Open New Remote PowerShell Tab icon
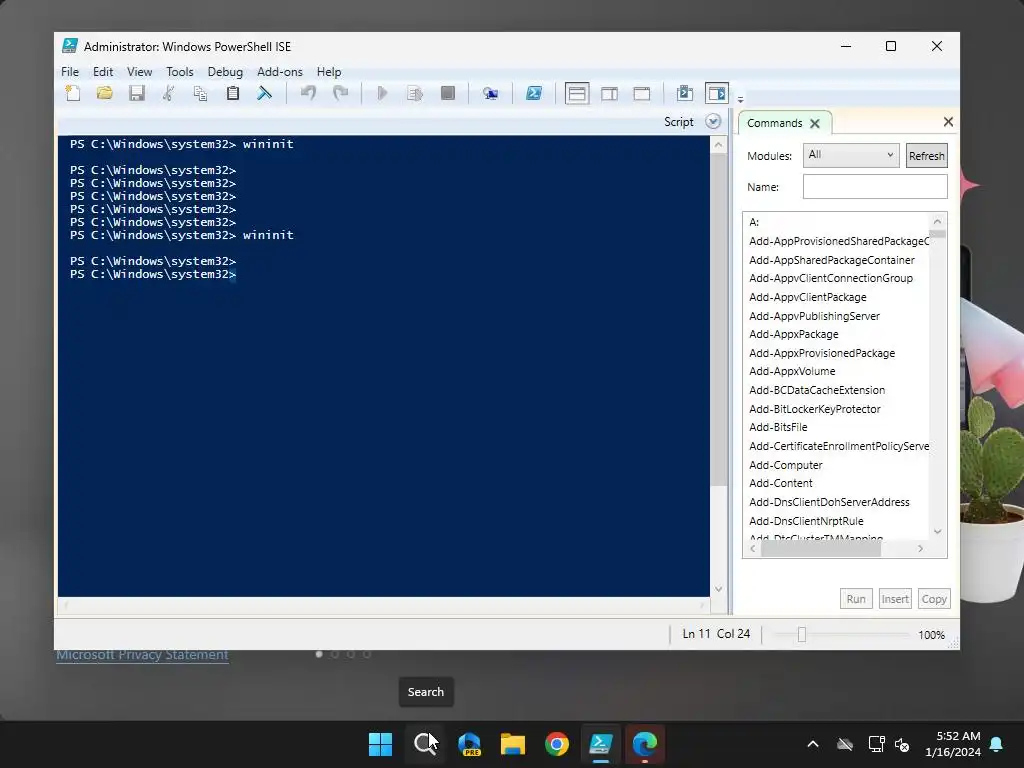 pos(490,93)
